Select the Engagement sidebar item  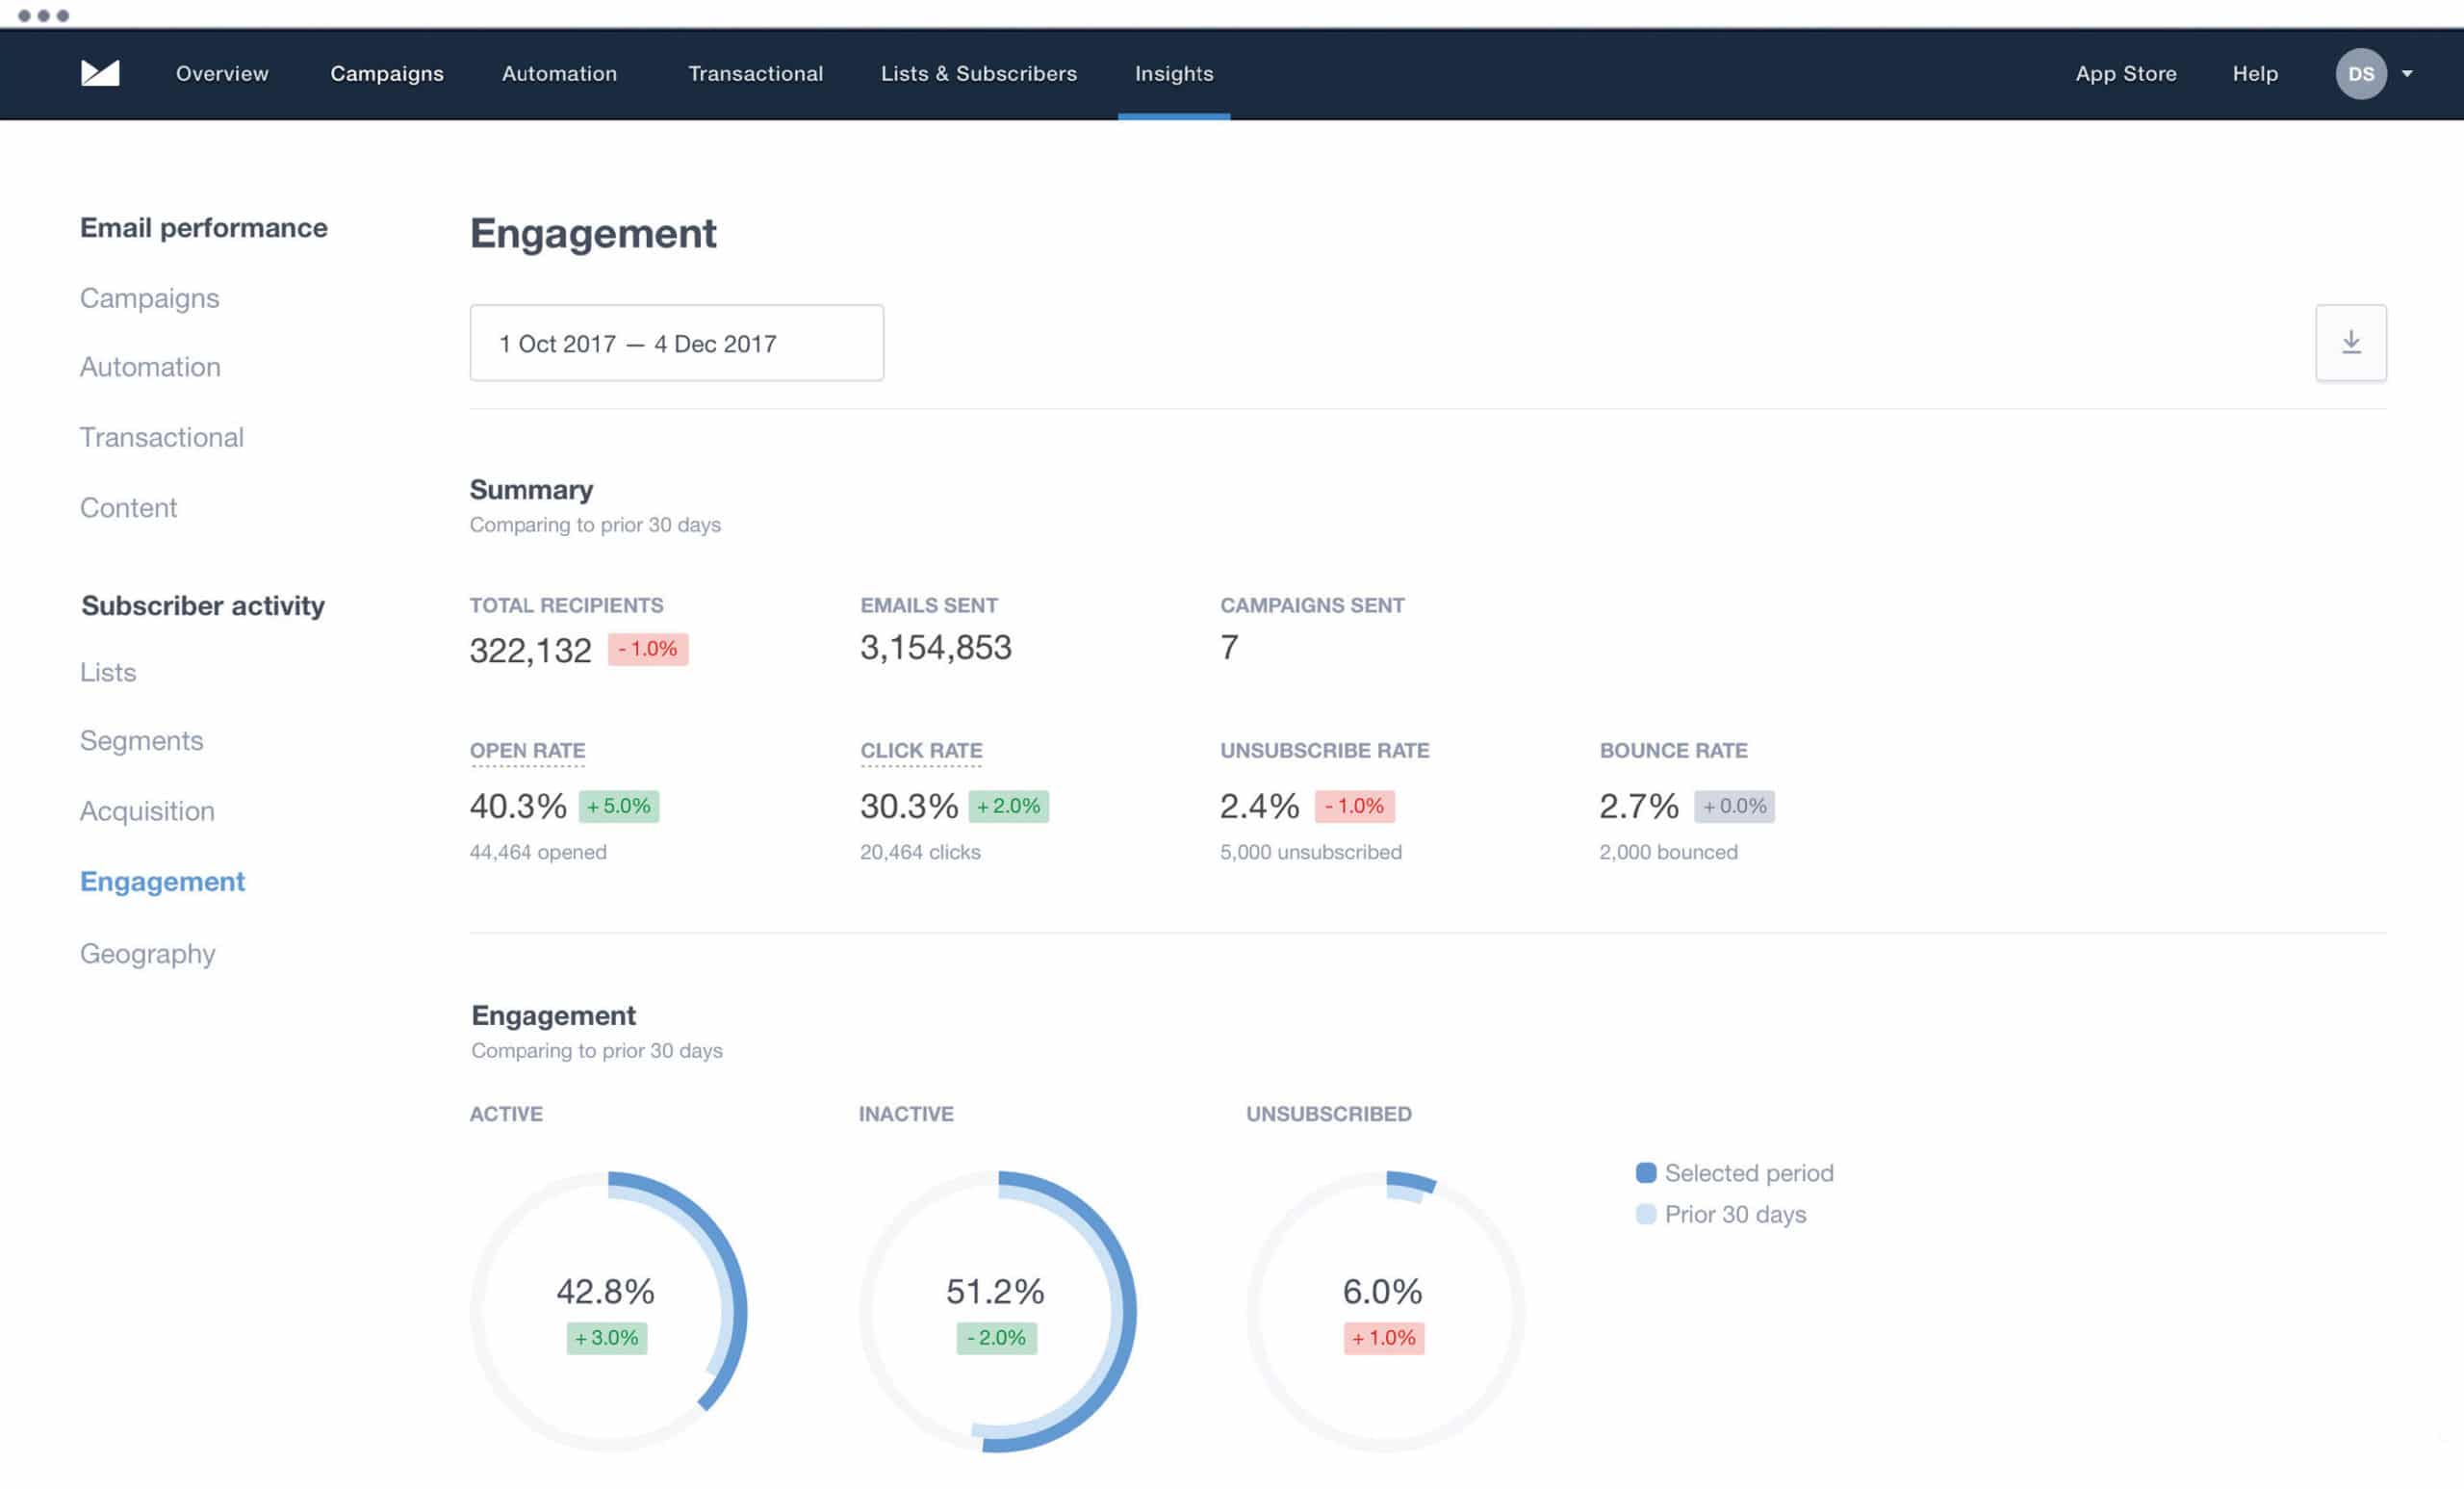pyautogui.click(x=162, y=881)
